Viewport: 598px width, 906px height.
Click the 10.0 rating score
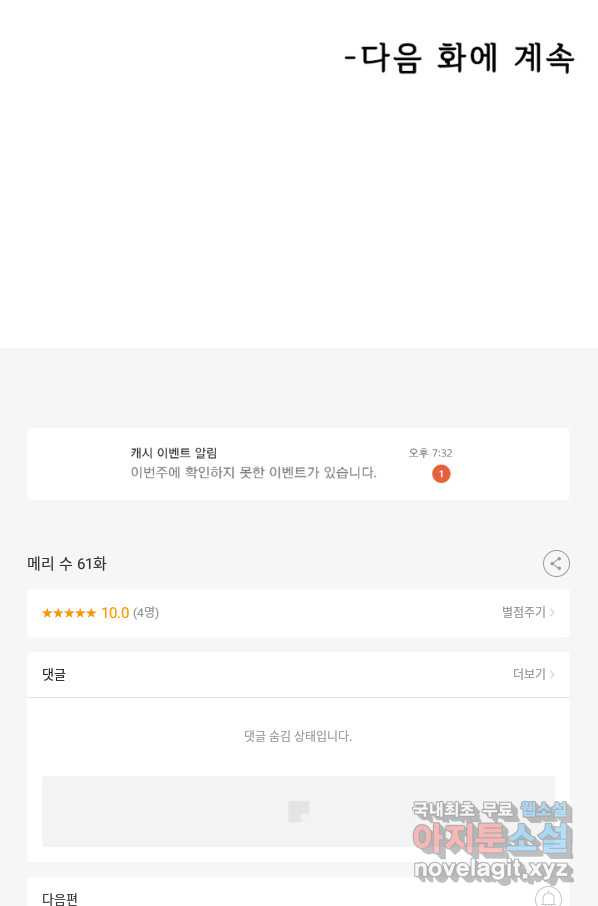pyautogui.click(x=115, y=612)
